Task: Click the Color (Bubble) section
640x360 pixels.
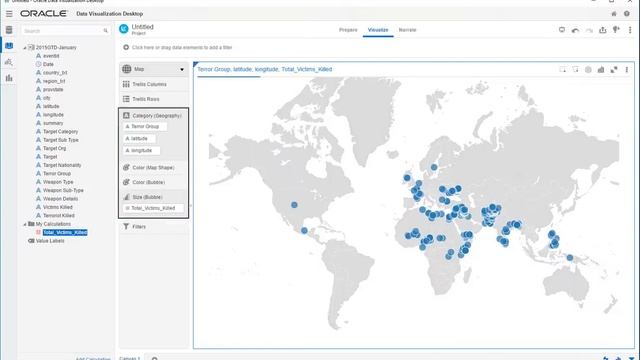Action: click(x=154, y=182)
